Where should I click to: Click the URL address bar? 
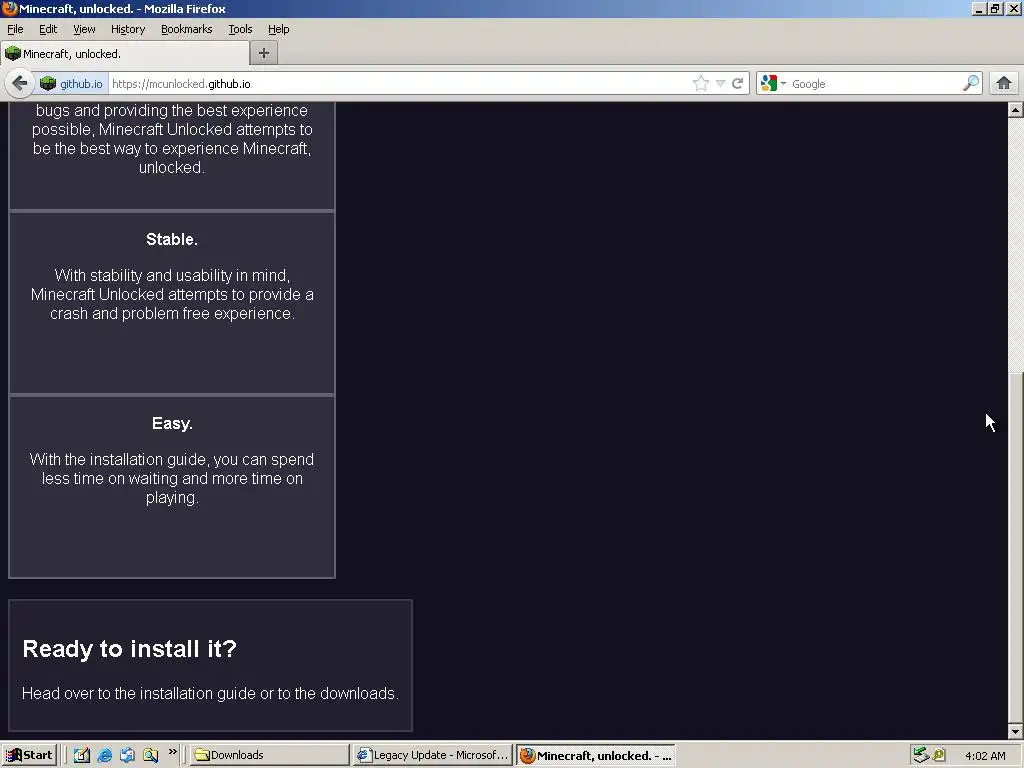(x=398, y=84)
